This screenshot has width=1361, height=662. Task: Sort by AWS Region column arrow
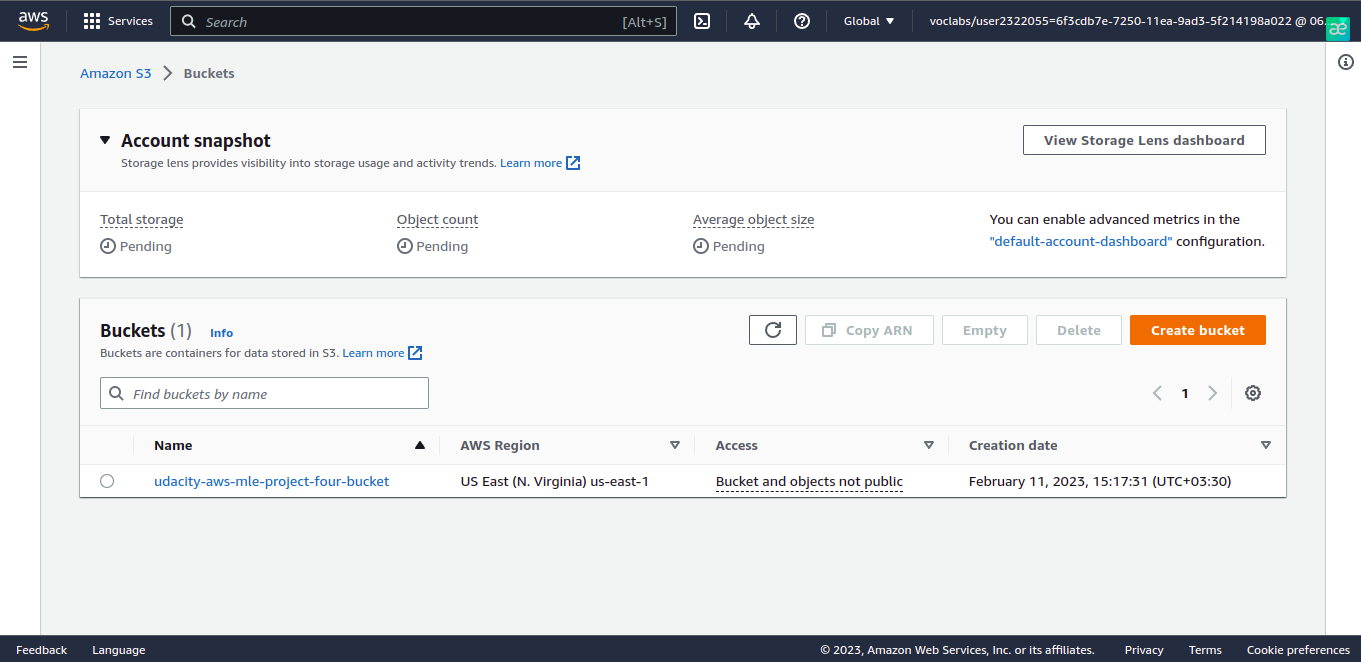675,445
